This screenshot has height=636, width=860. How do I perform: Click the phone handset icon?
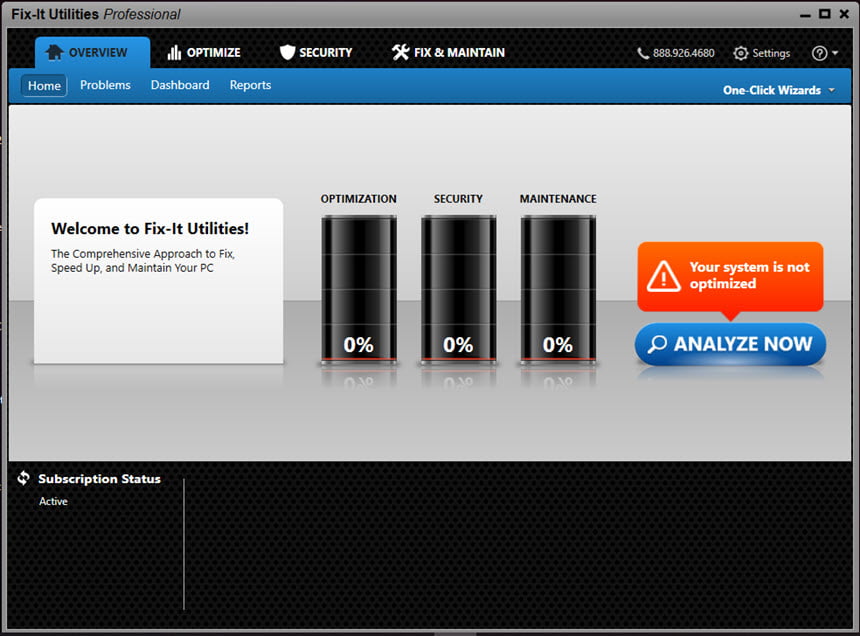(643, 53)
